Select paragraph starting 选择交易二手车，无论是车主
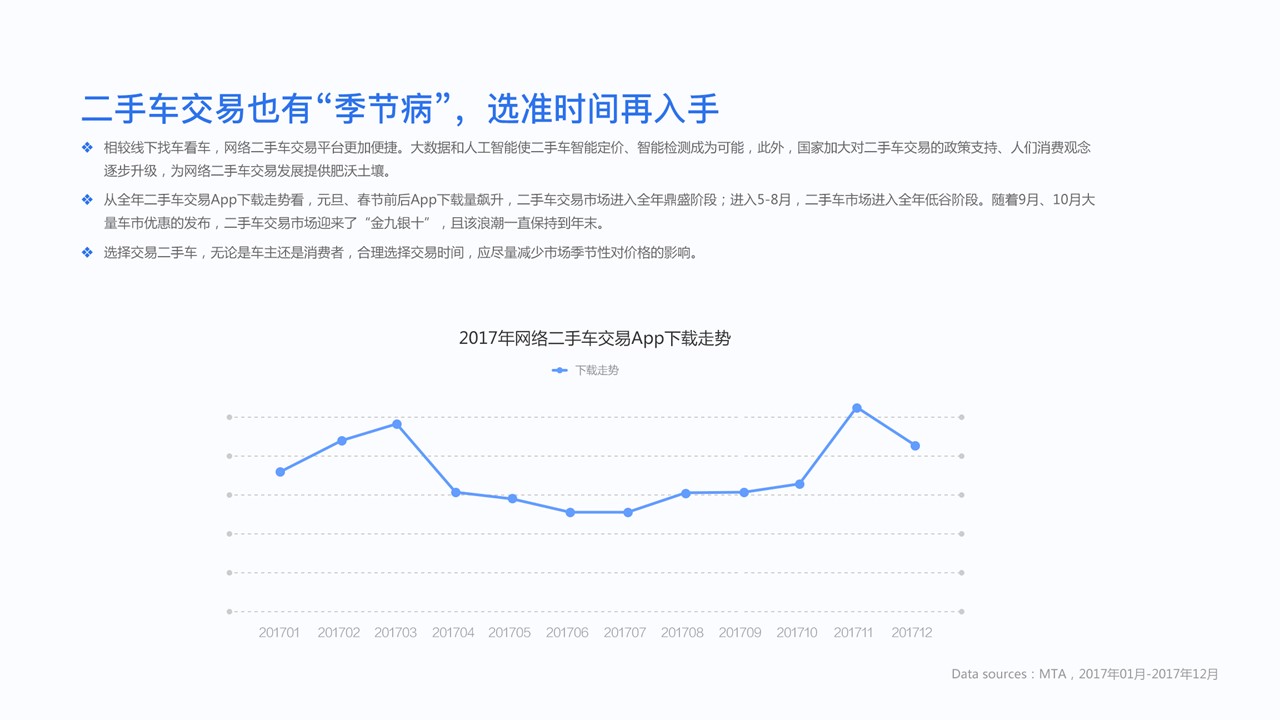The height and width of the screenshot is (720, 1280). coord(401,253)
